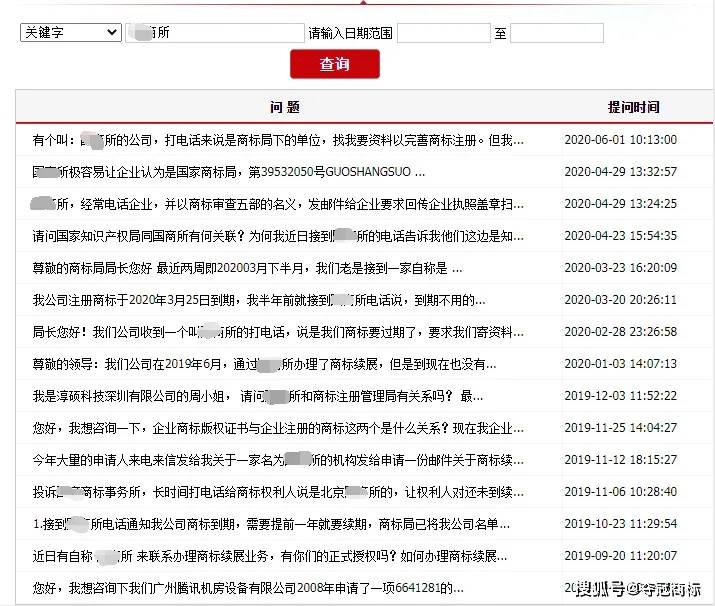Click timestamp 2020-04-29 13:32:57
715x606 pixels.
pos(621,171)
